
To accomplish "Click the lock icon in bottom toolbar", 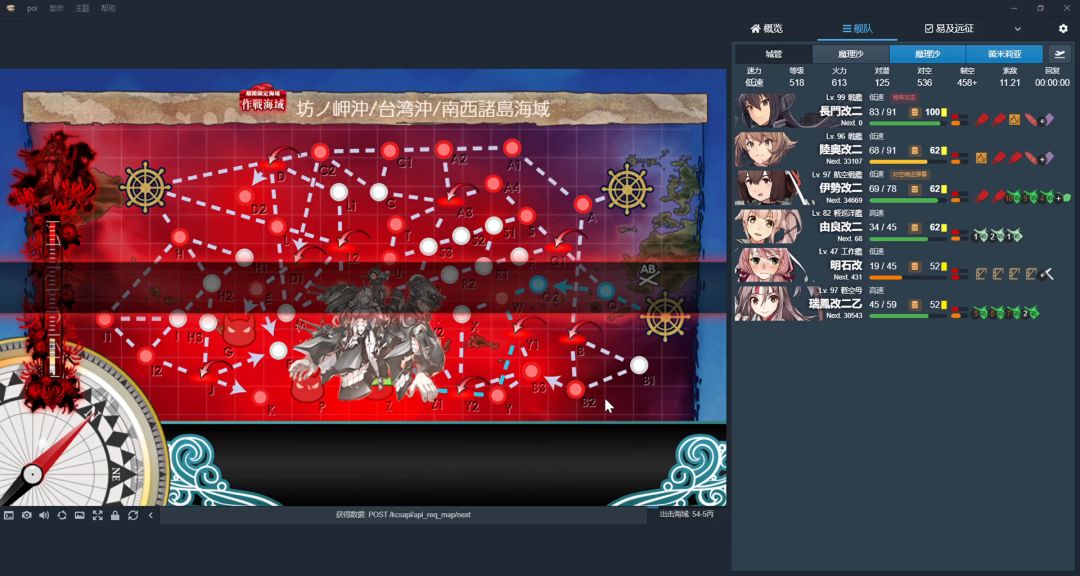I will click(x=115, y=515).
